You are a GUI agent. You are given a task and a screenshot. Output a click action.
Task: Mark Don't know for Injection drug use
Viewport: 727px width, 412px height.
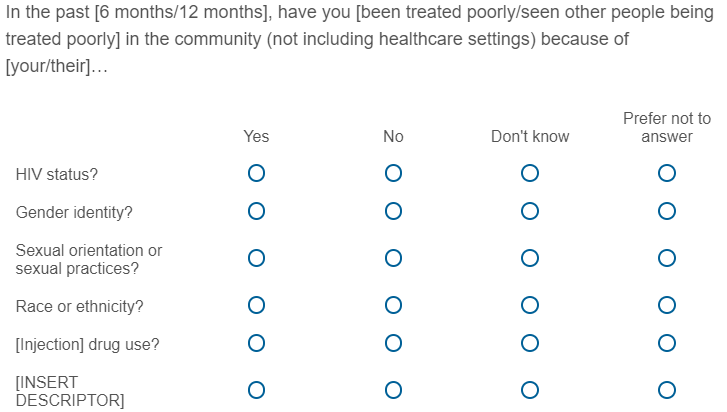coord(530,344)
